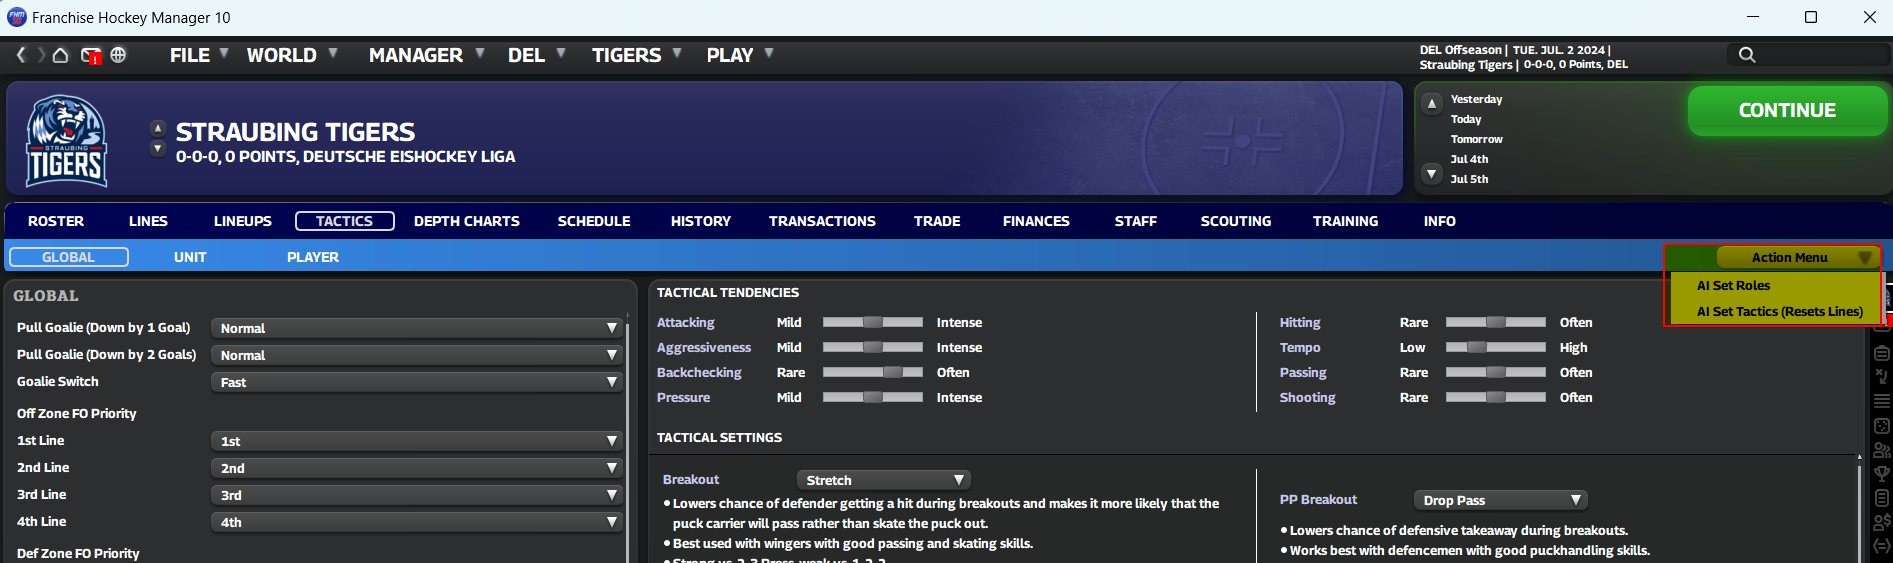The height and width of the screenshot is (563, 1893).
Task: Click the search magnifier icon
Action: [1747, 55]
